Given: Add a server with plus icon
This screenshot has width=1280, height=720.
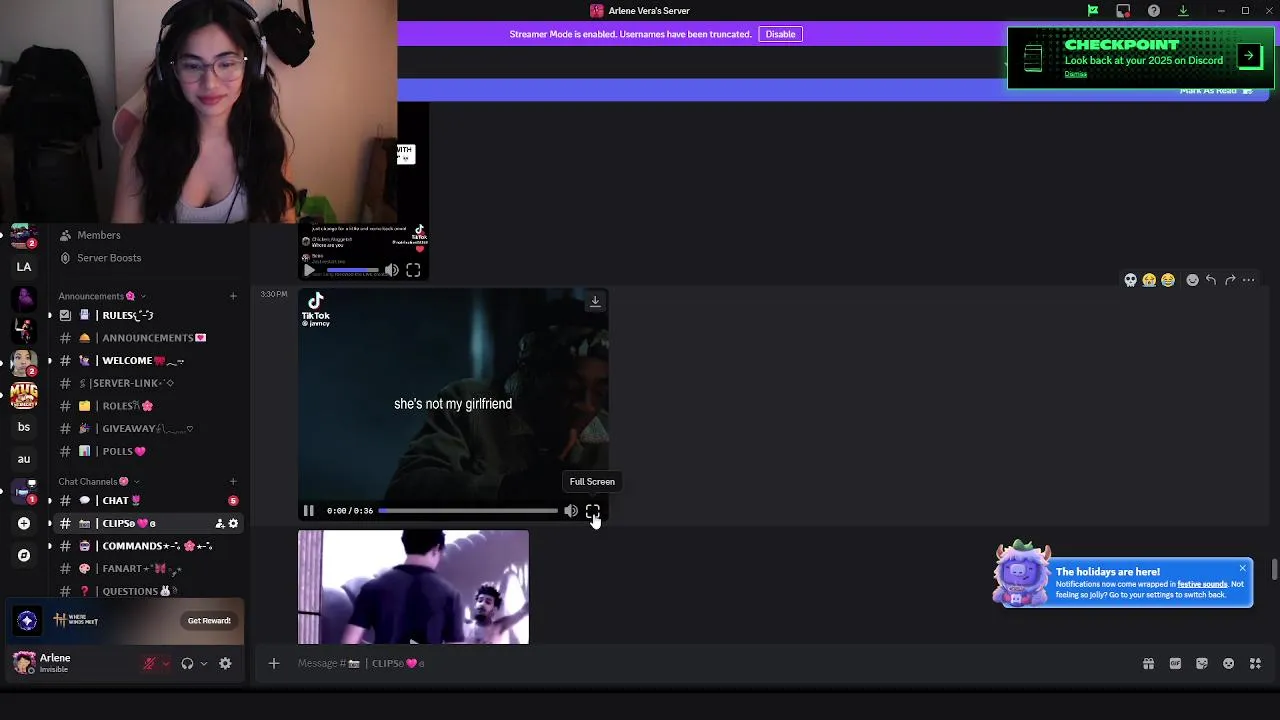Looking at the screenshot, I should (24, 523).
